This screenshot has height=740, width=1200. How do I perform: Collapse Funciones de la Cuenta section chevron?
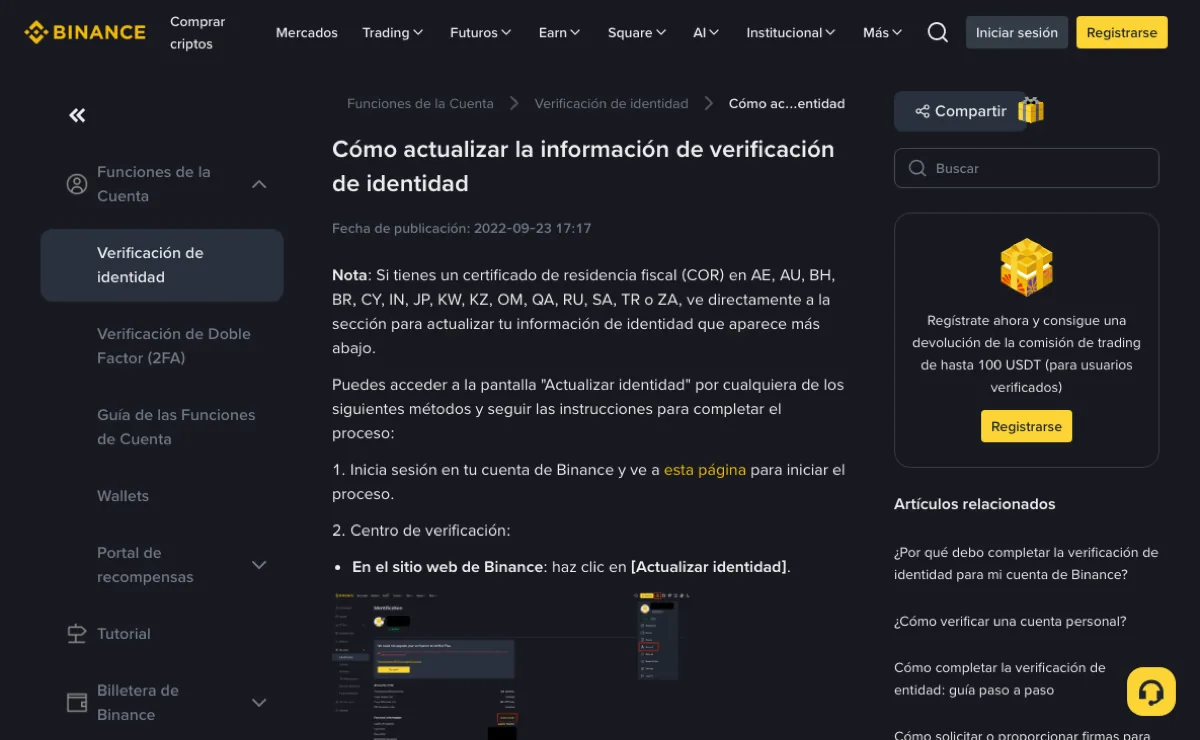coord(259,184)
